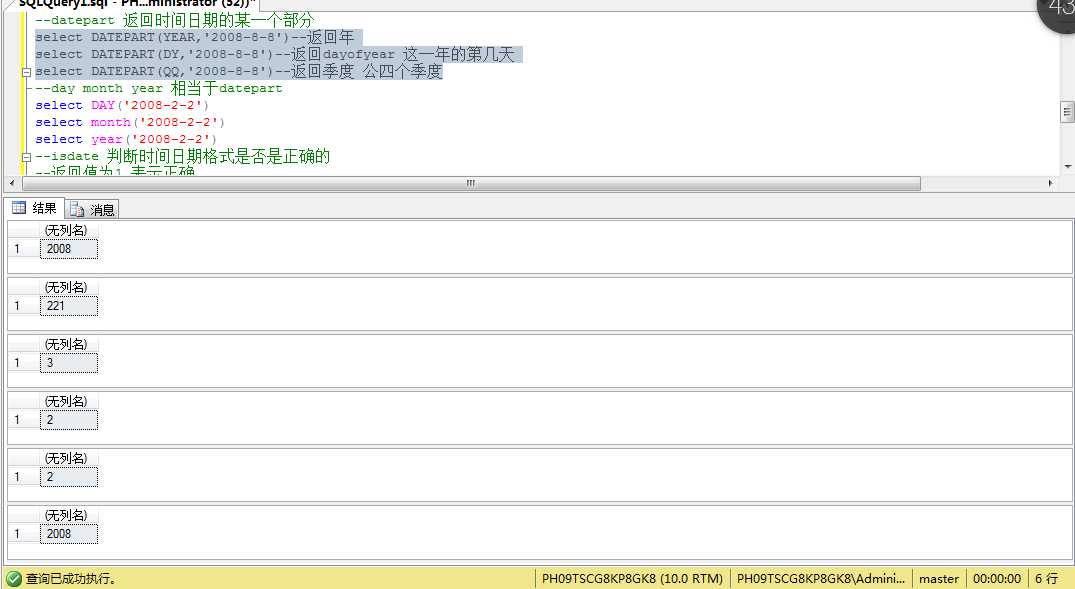Click the login name PH09TSCG8KP8GK8\Admini...
The image size is (1075, 589).
pyautogui.click(x=821, y=579)
